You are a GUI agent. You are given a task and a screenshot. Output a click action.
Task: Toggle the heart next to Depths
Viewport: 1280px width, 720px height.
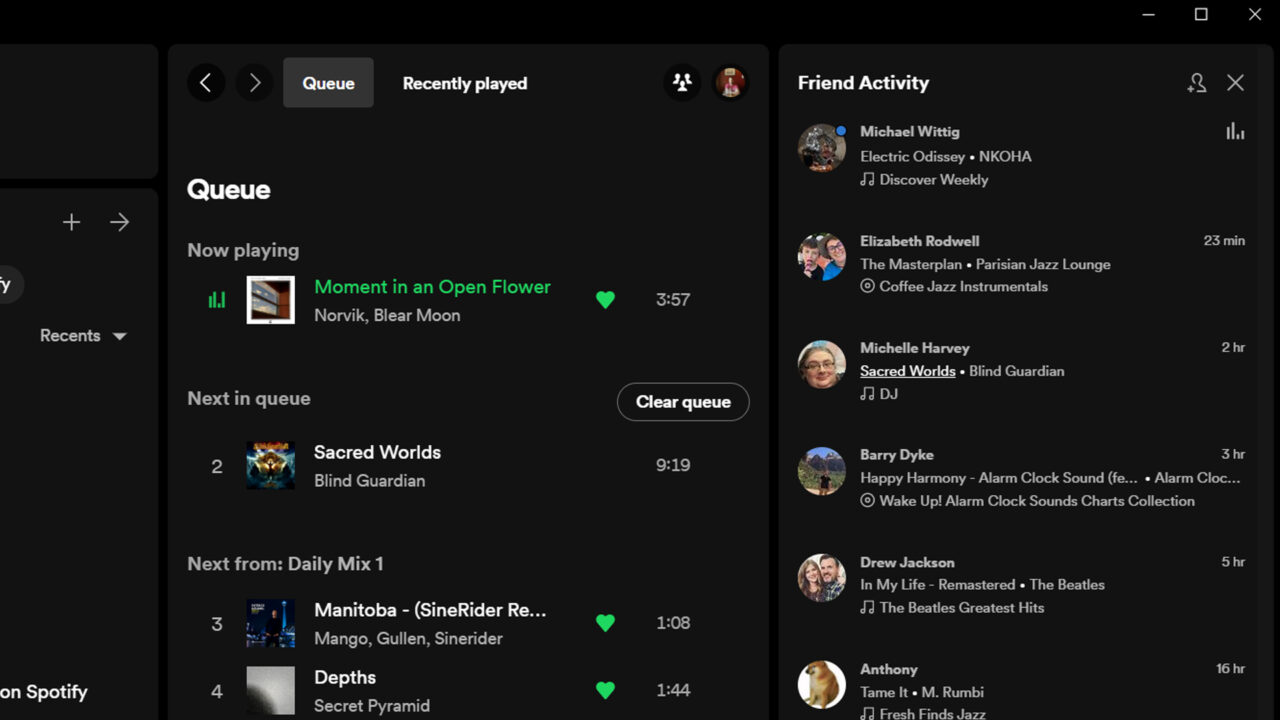click(605, 690)
